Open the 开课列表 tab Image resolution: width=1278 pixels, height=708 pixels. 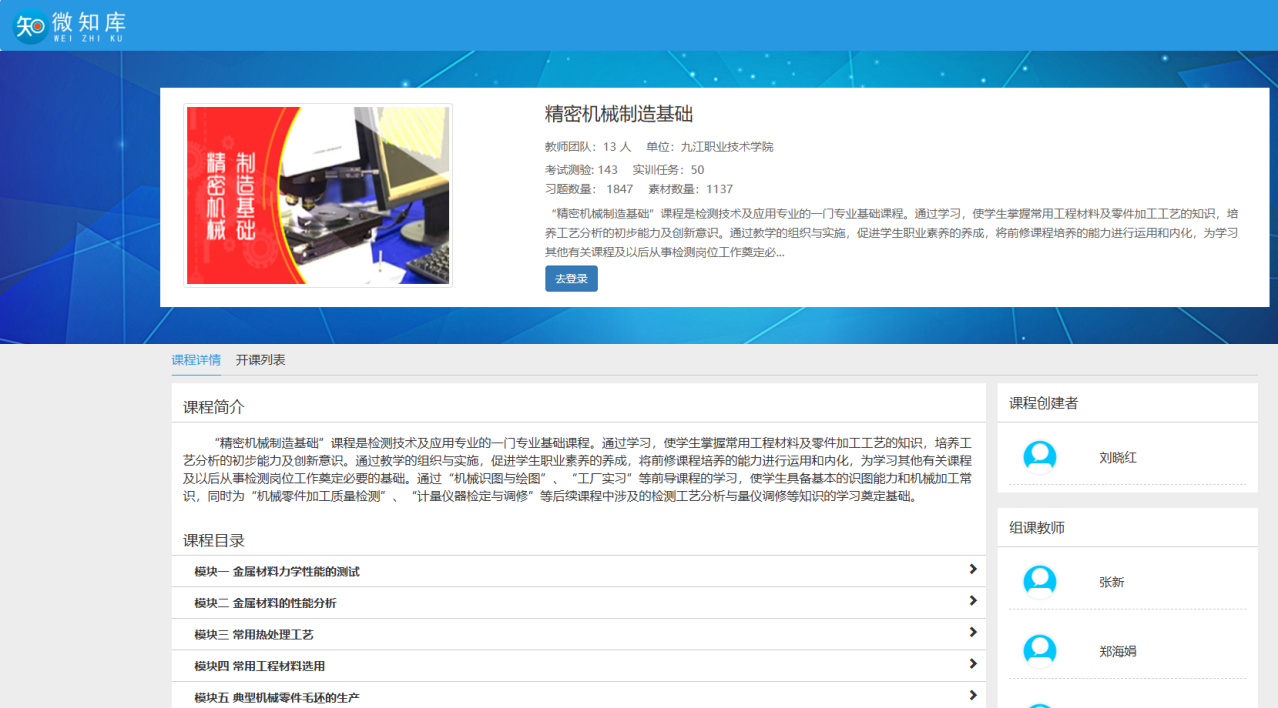(x=260, y=360)
